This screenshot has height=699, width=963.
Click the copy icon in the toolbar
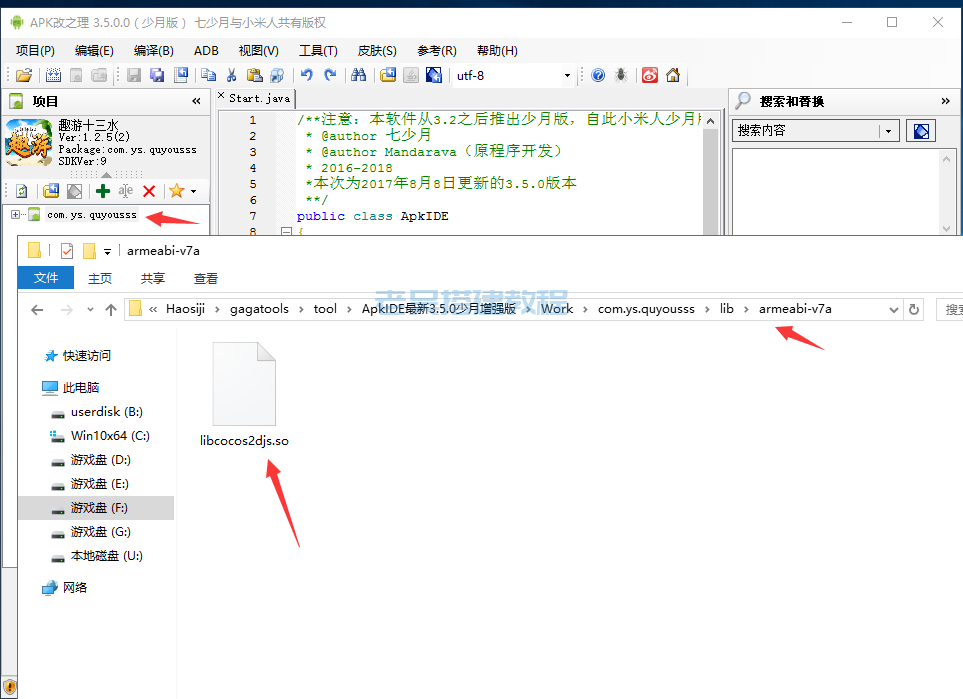[208, 75]
